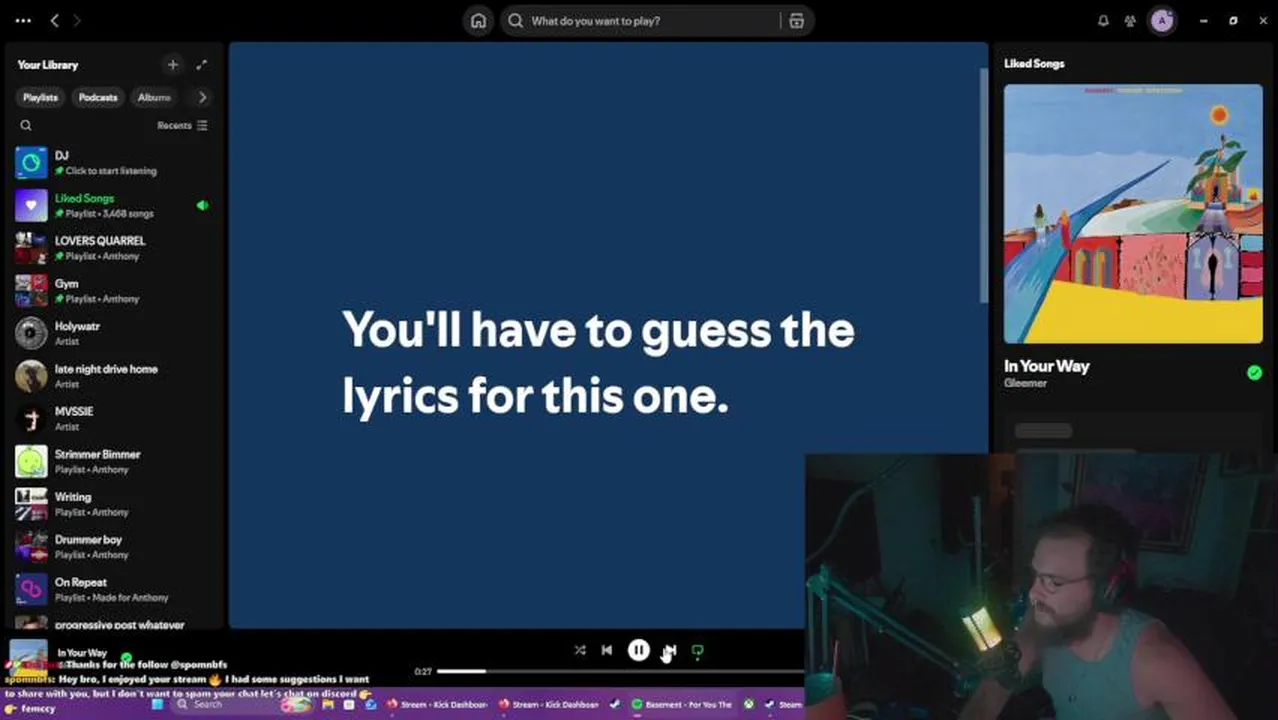The width and height of the screenshot is (1278, 720).
Task: Open the three-dot app menu
Action: 23,20
